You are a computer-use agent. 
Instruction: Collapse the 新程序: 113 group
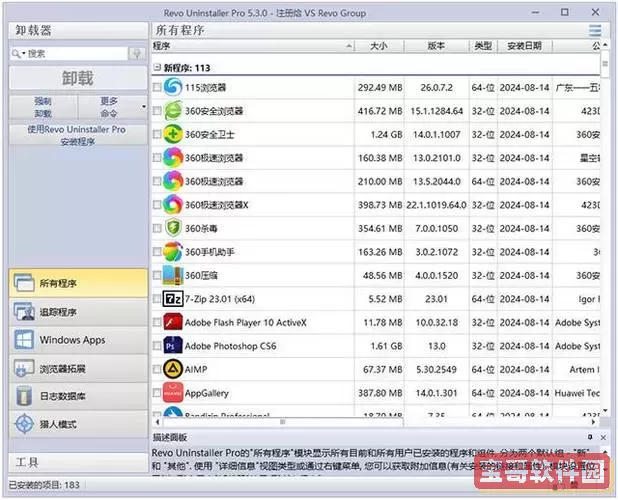157,67
